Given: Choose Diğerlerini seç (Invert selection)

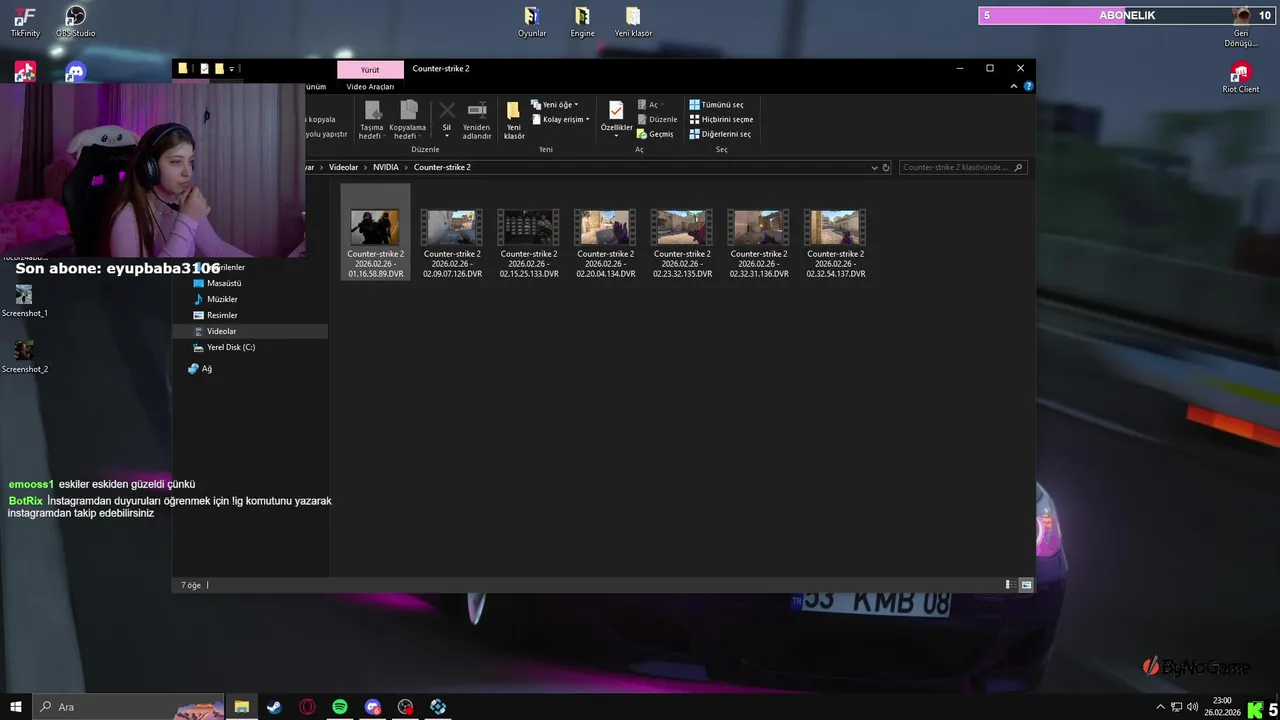Looking at the screenshot, I should [x=720, y=134].
